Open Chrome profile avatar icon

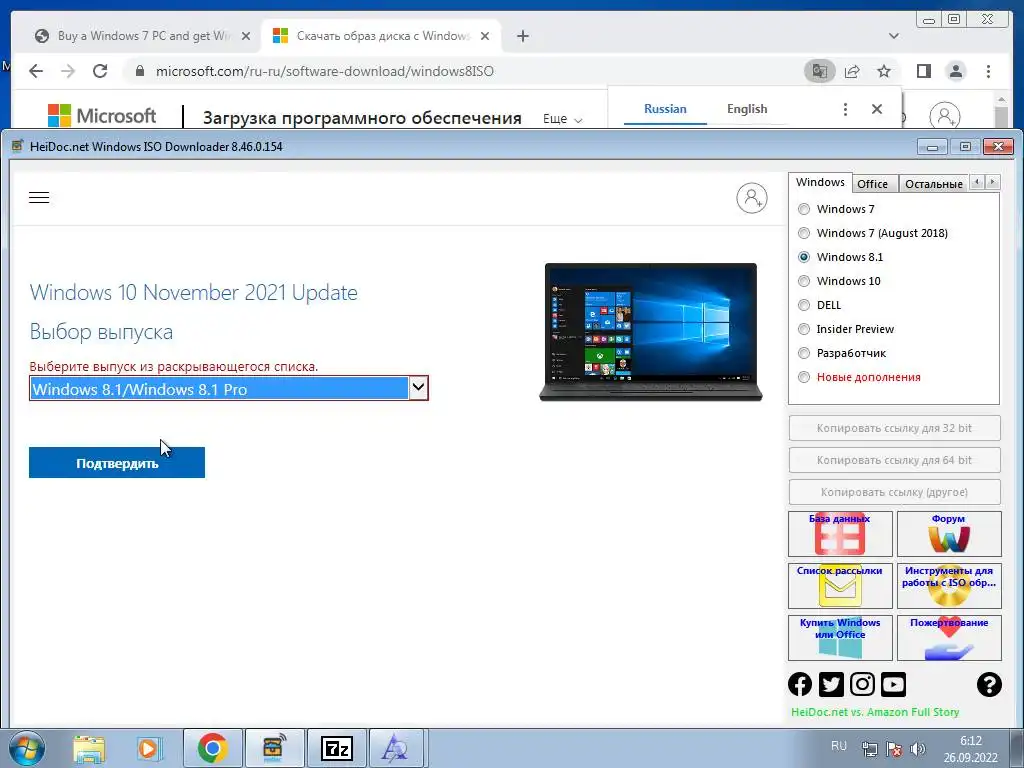955,71
